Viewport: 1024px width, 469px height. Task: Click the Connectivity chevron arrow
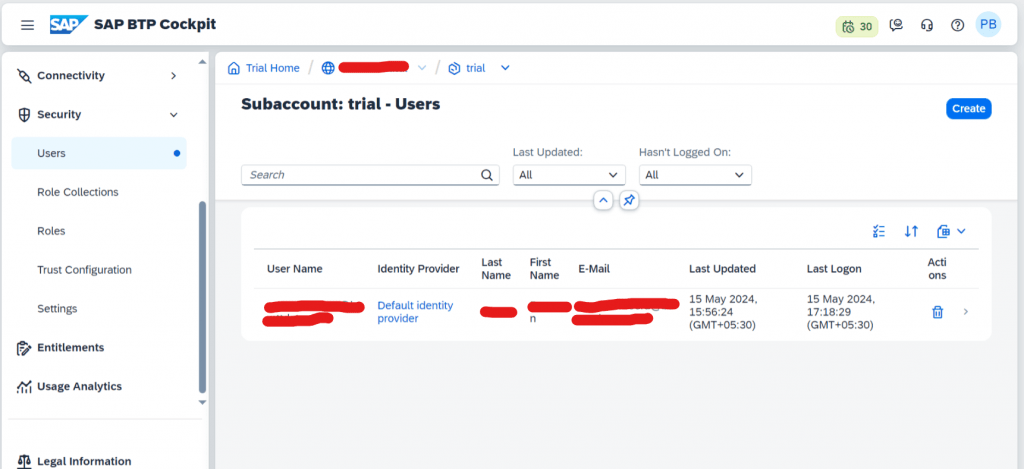[174, 76]
